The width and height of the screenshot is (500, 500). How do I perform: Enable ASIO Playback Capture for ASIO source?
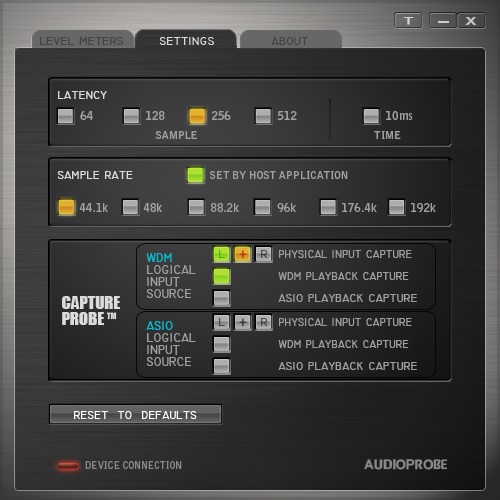[x=222, y=366]
